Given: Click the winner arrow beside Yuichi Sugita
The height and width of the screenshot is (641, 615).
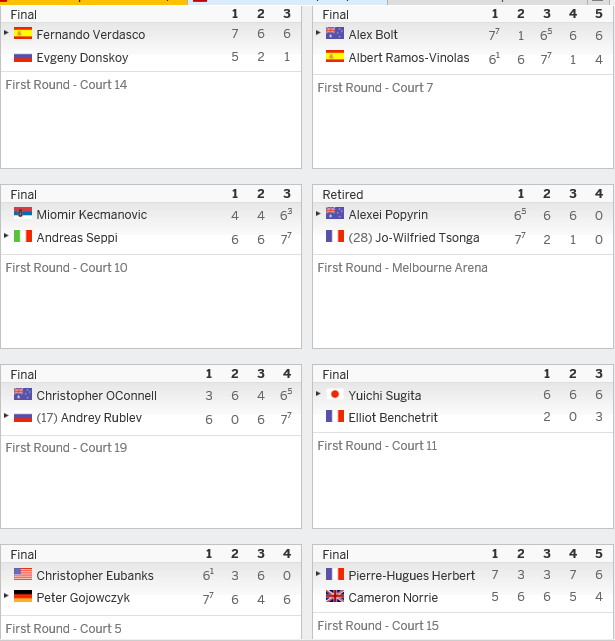Looking at the screenshot, I should click(318, 394).
